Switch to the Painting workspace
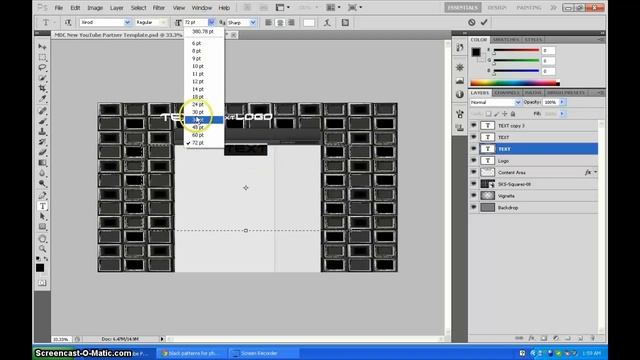640x360 pixels. [529, 8]
